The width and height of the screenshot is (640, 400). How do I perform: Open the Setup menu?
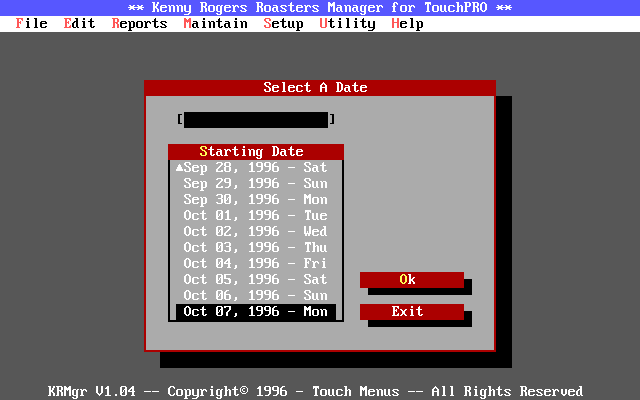(x=284, y=24)
